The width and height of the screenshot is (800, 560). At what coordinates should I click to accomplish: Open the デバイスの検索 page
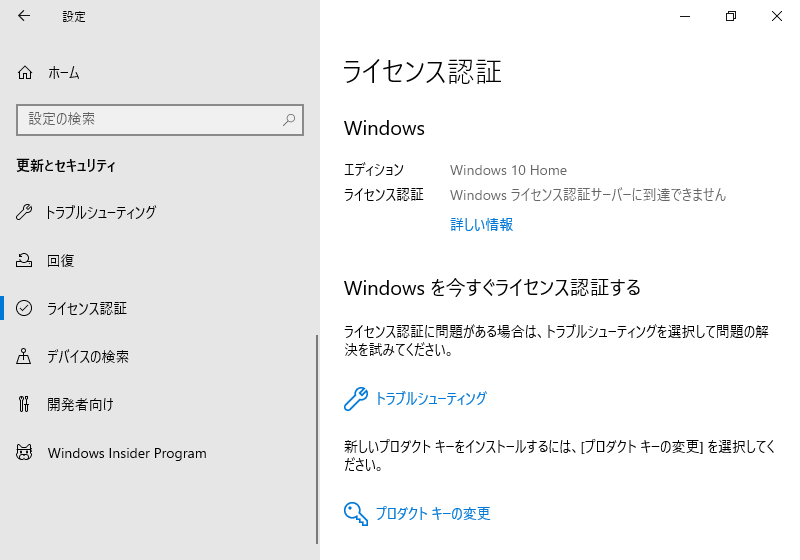coord(88,357)
